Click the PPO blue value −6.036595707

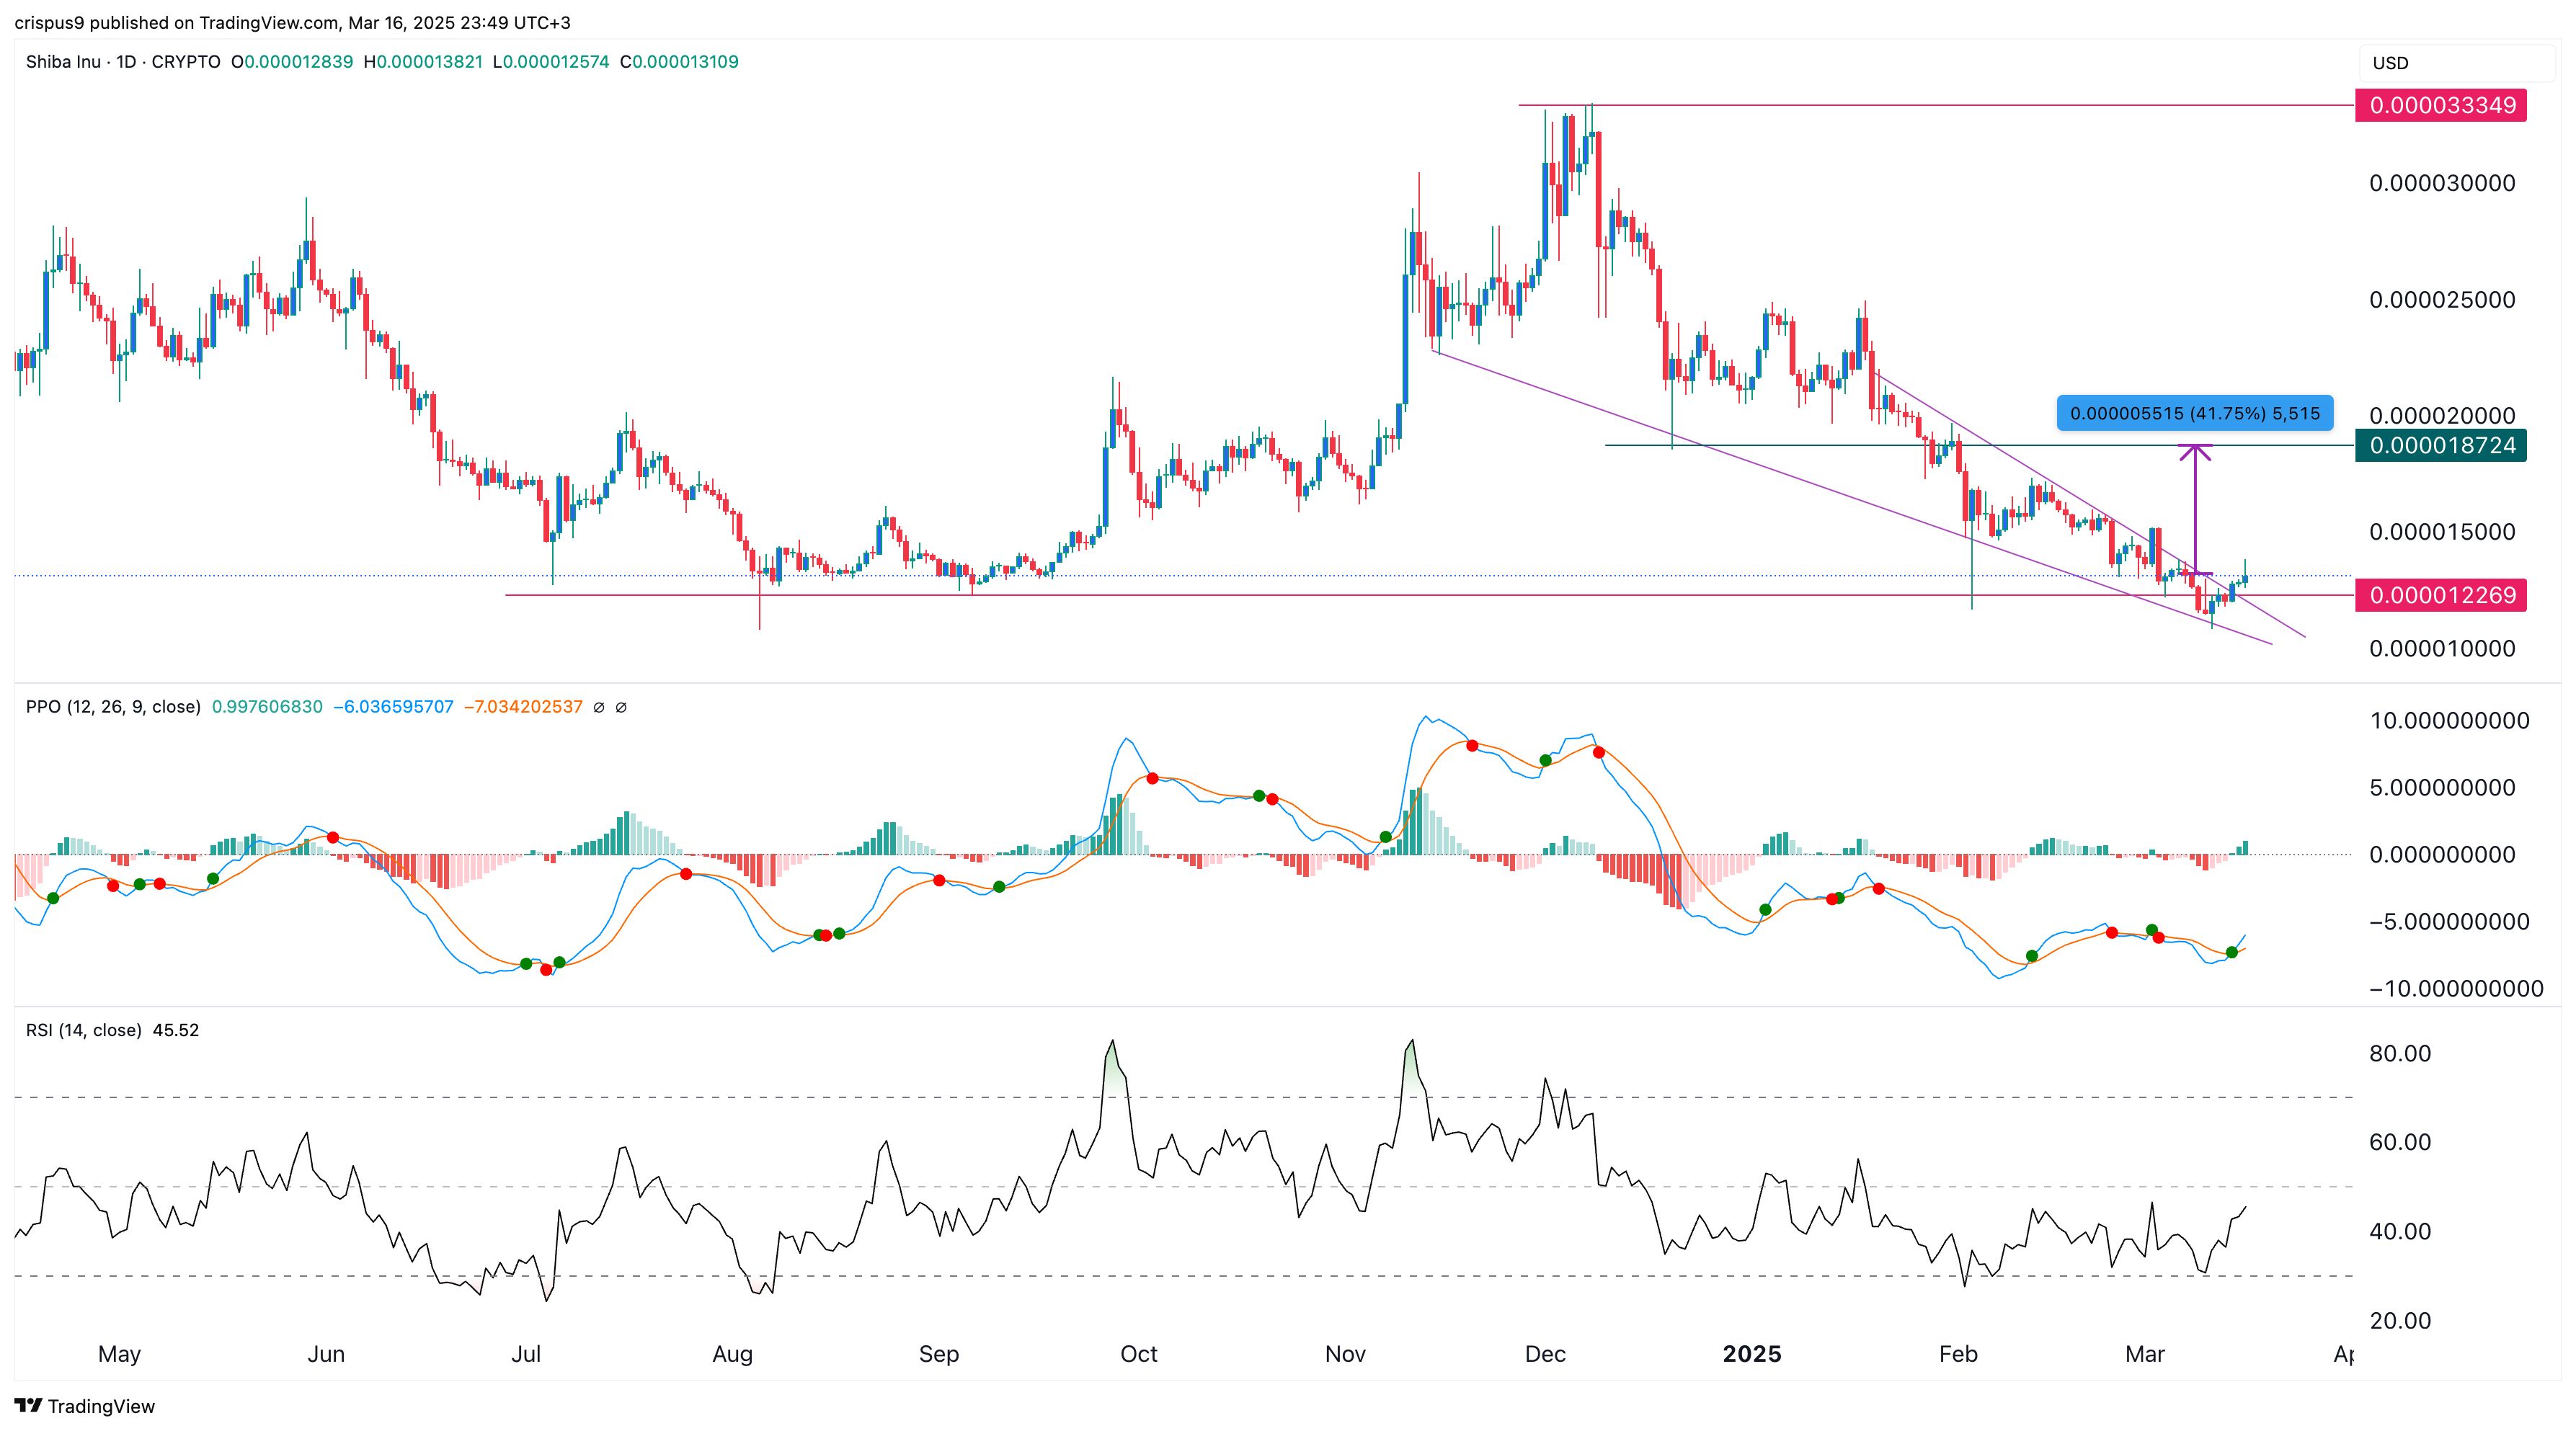click(393, 707)
